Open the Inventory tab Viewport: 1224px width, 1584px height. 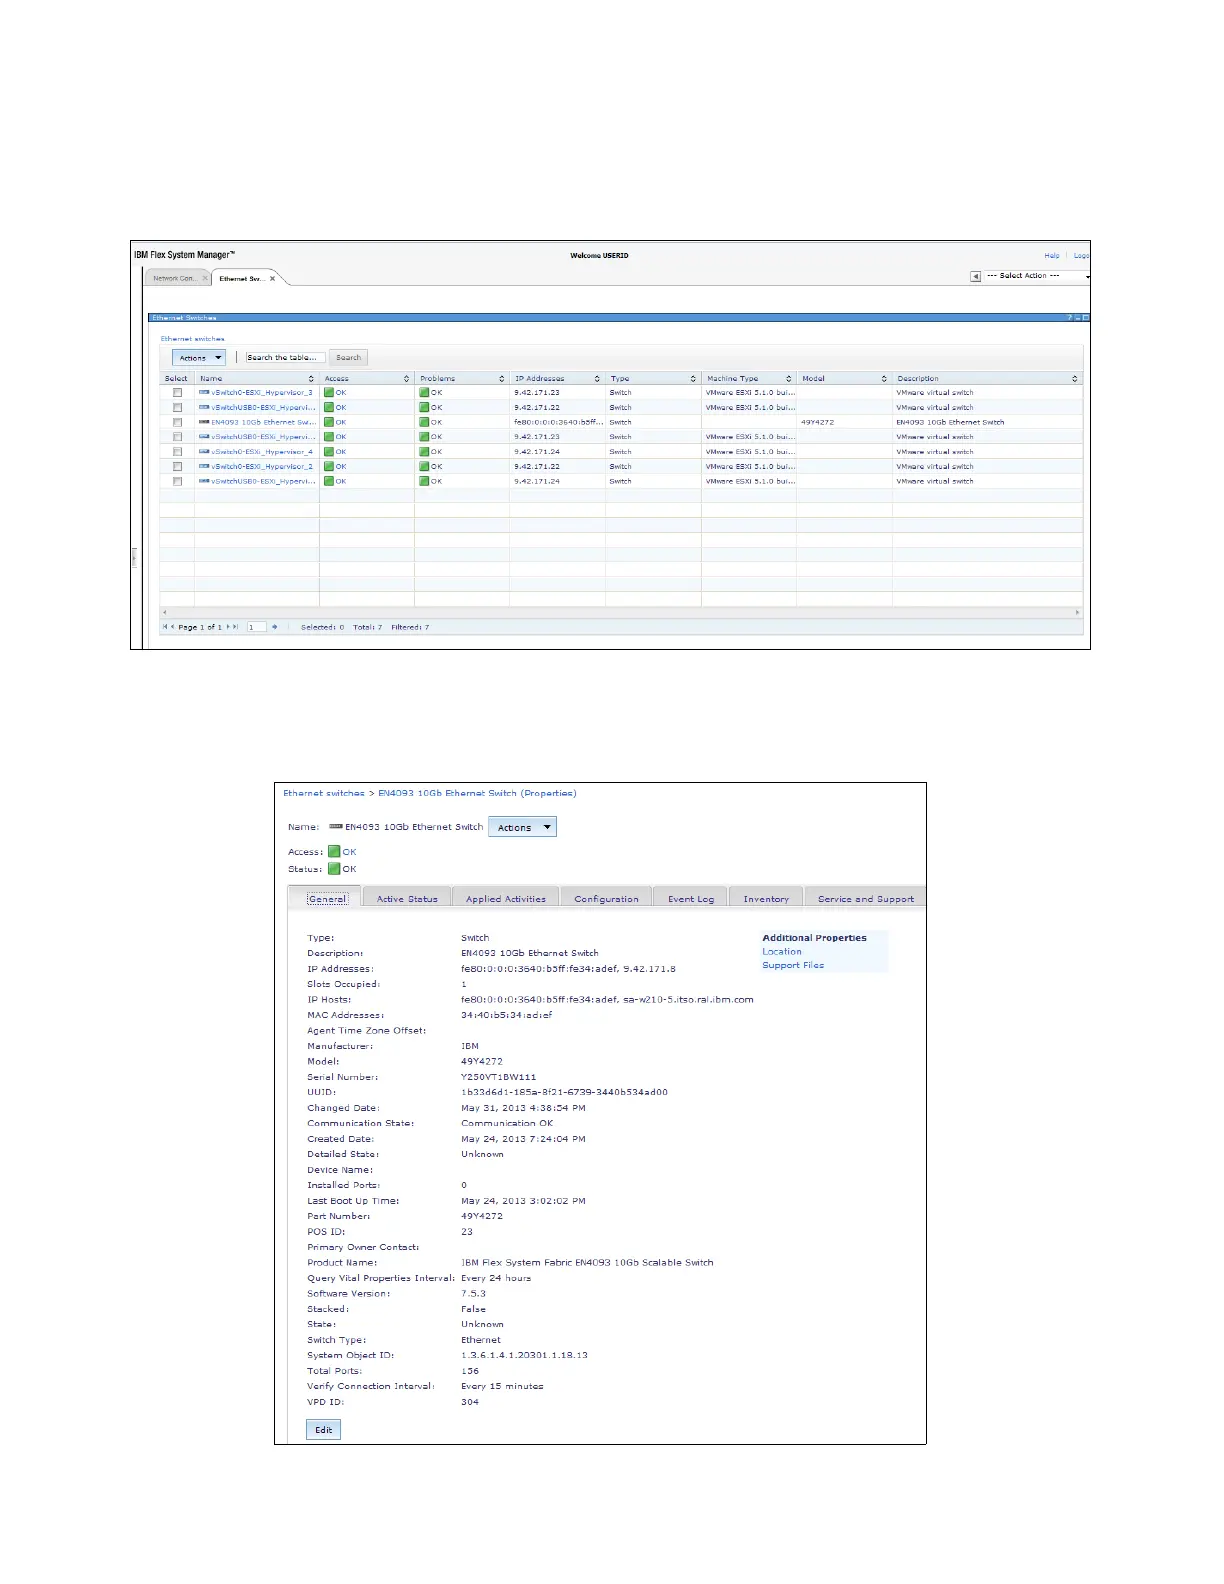(x=766, y=899)
